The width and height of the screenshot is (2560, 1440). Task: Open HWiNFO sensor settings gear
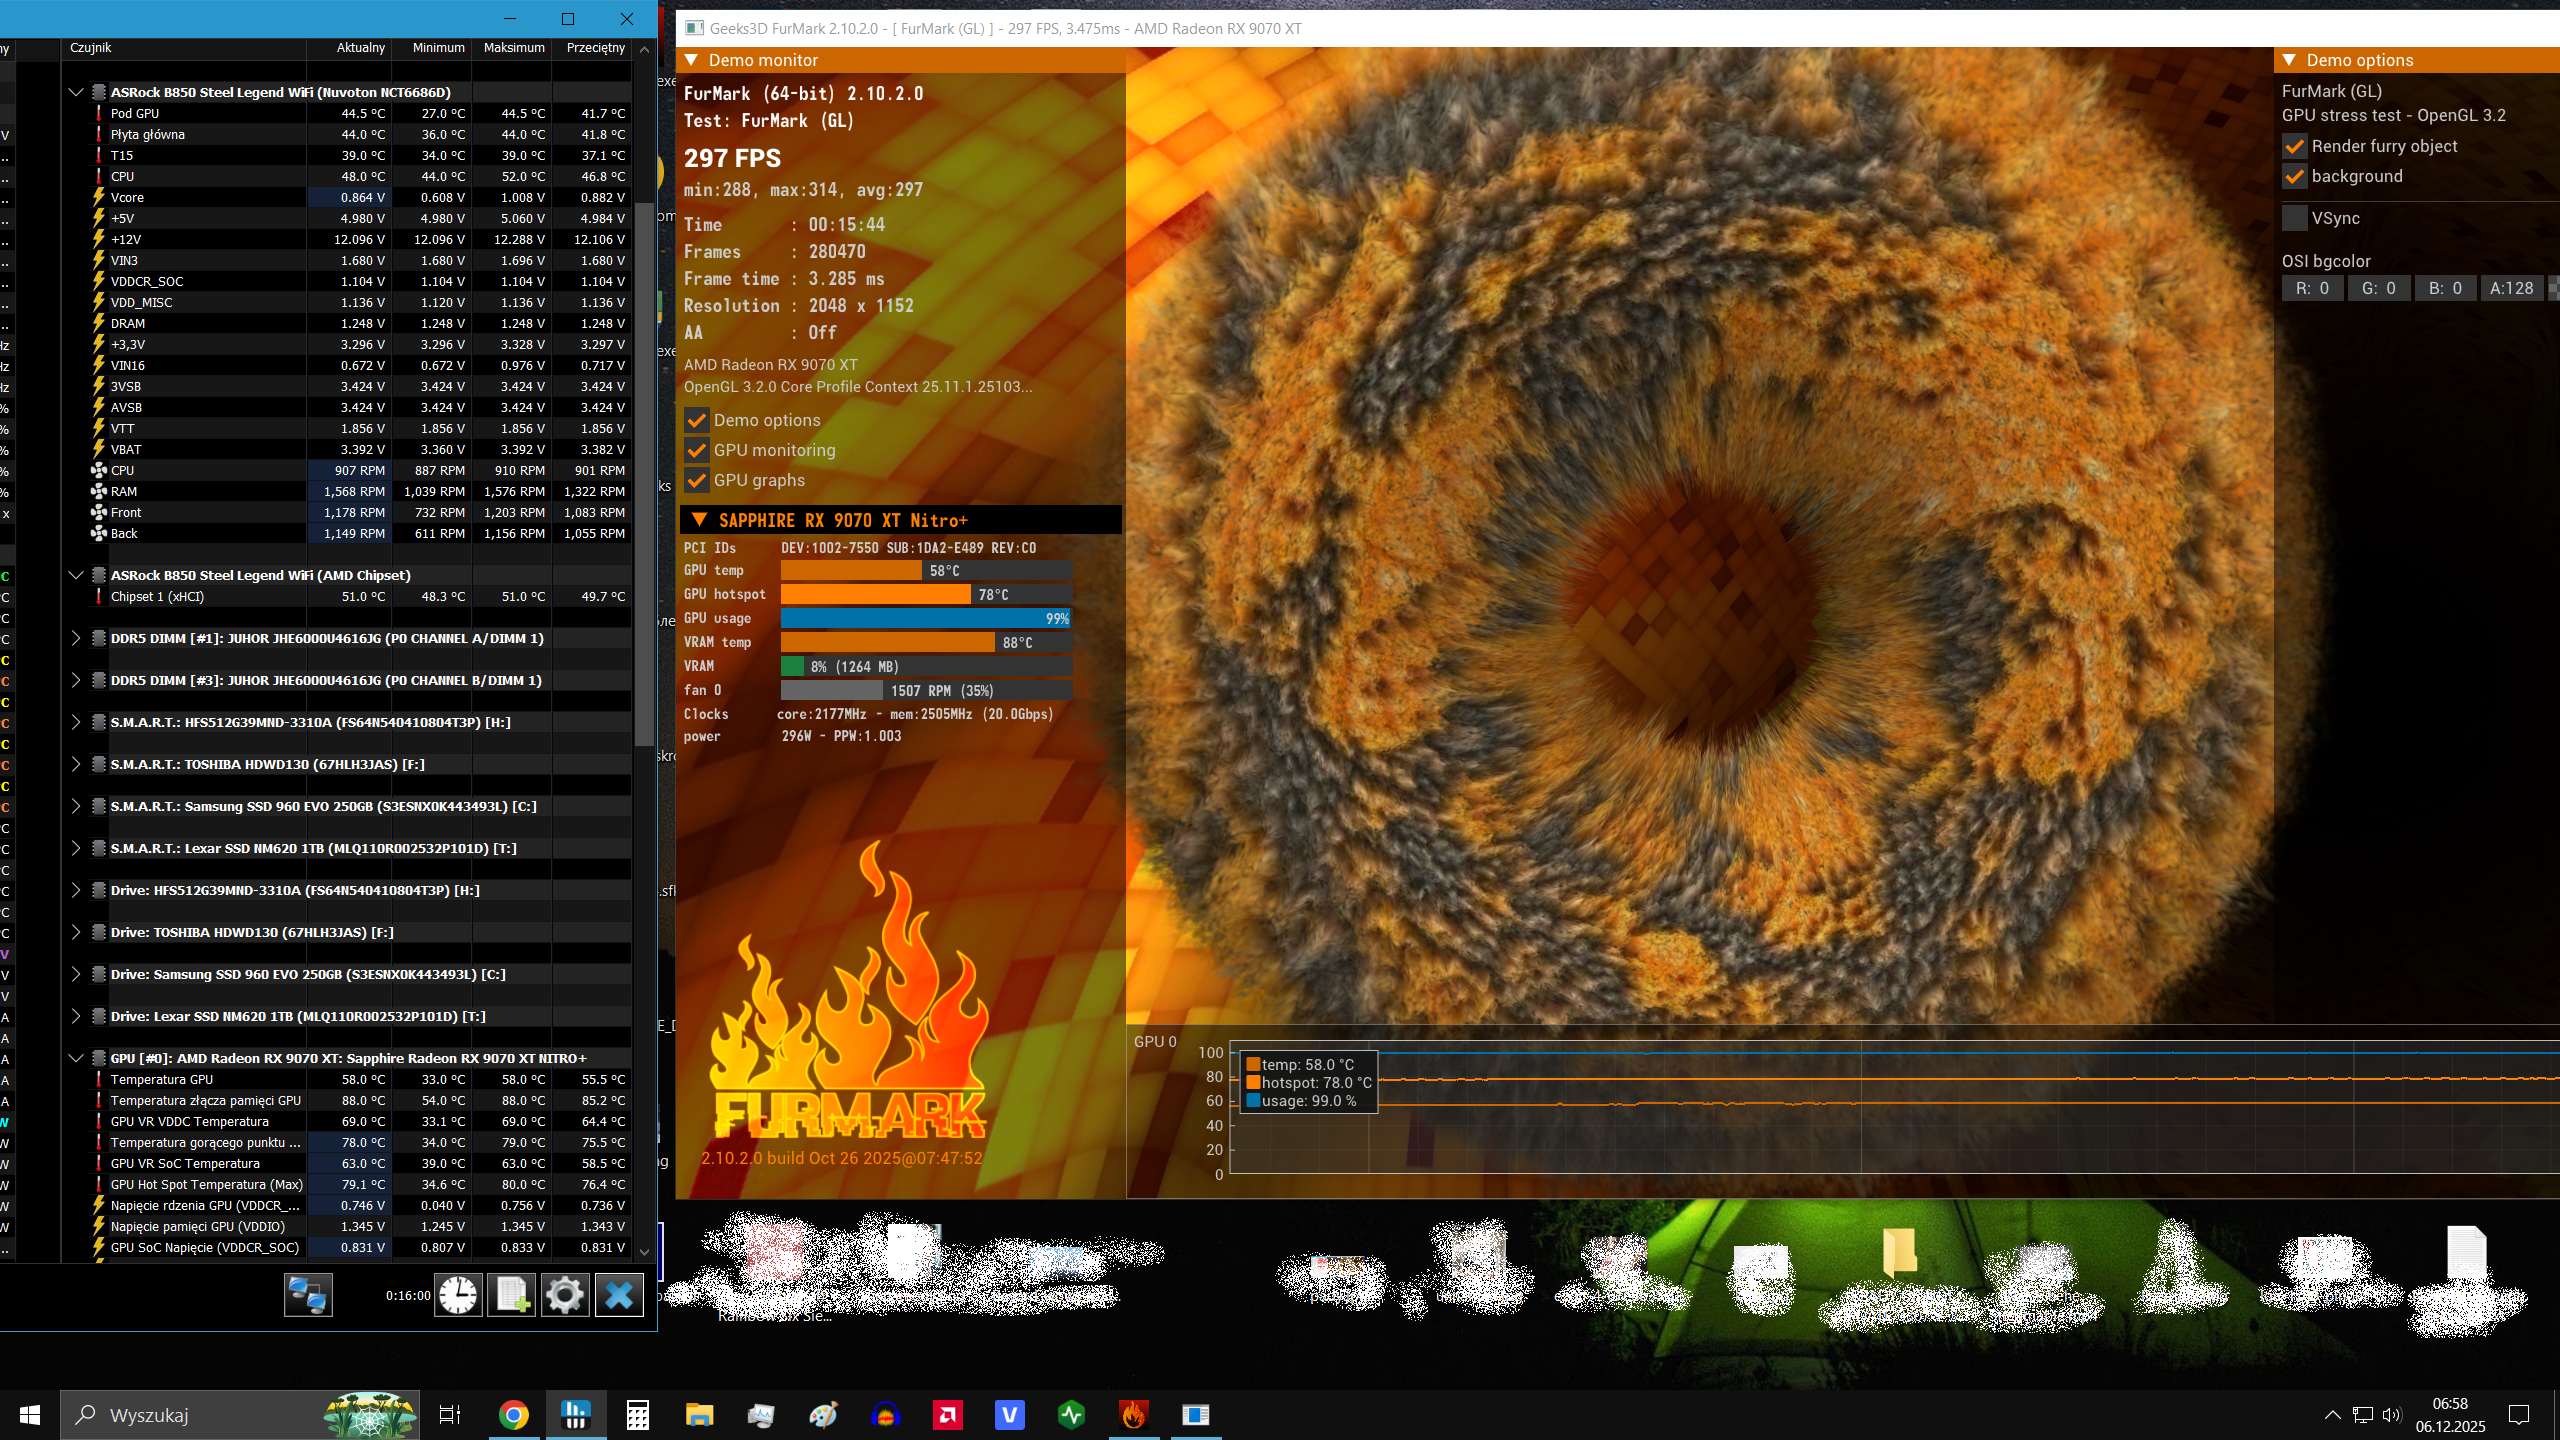point(565,1296)
